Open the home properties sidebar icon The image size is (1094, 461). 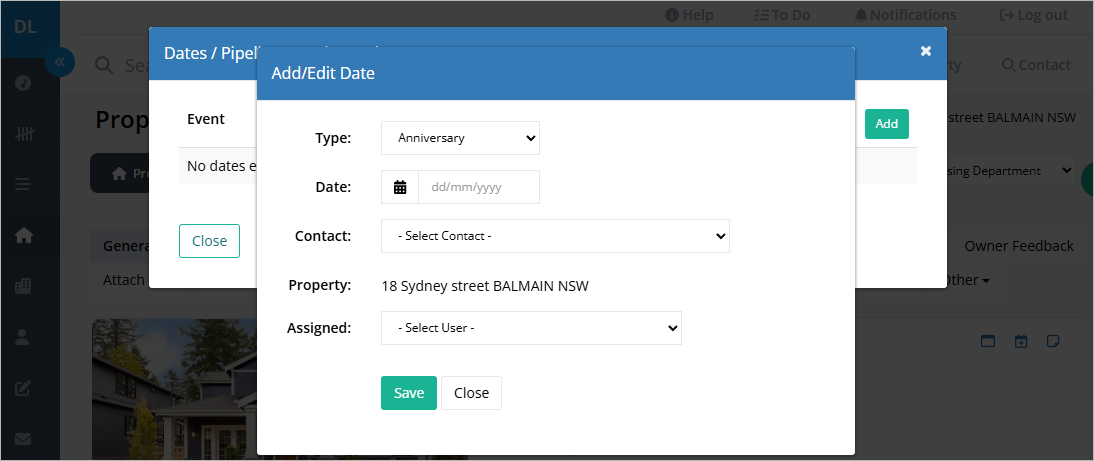tap(23, 235)
